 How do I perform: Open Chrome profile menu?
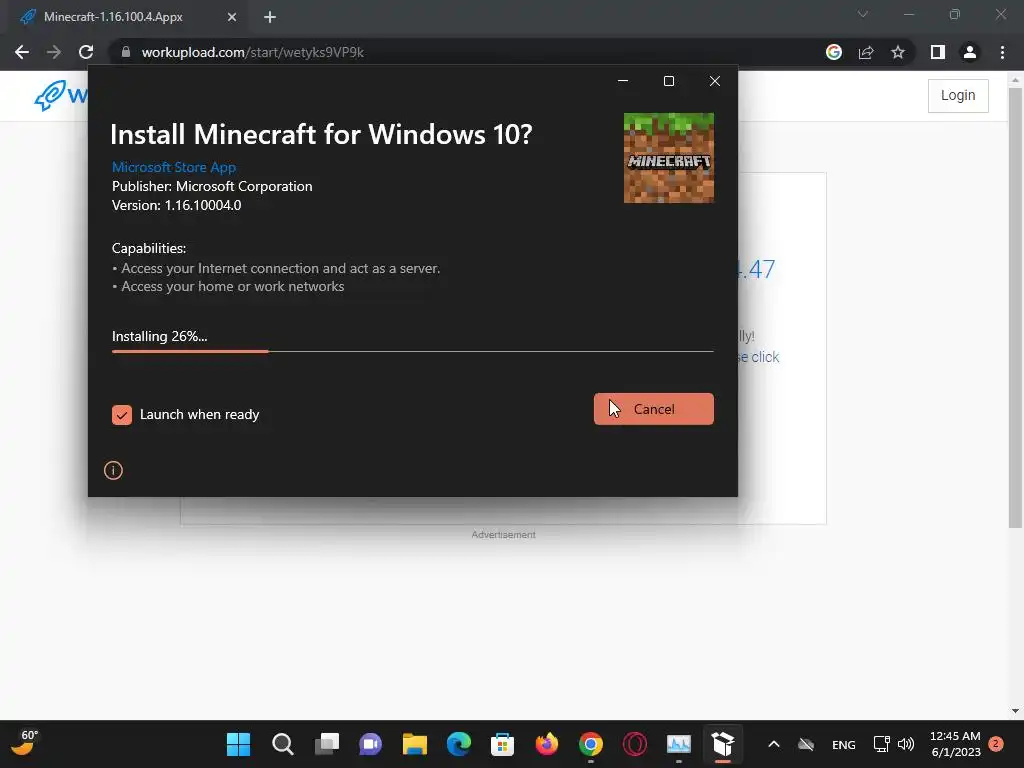970,52
